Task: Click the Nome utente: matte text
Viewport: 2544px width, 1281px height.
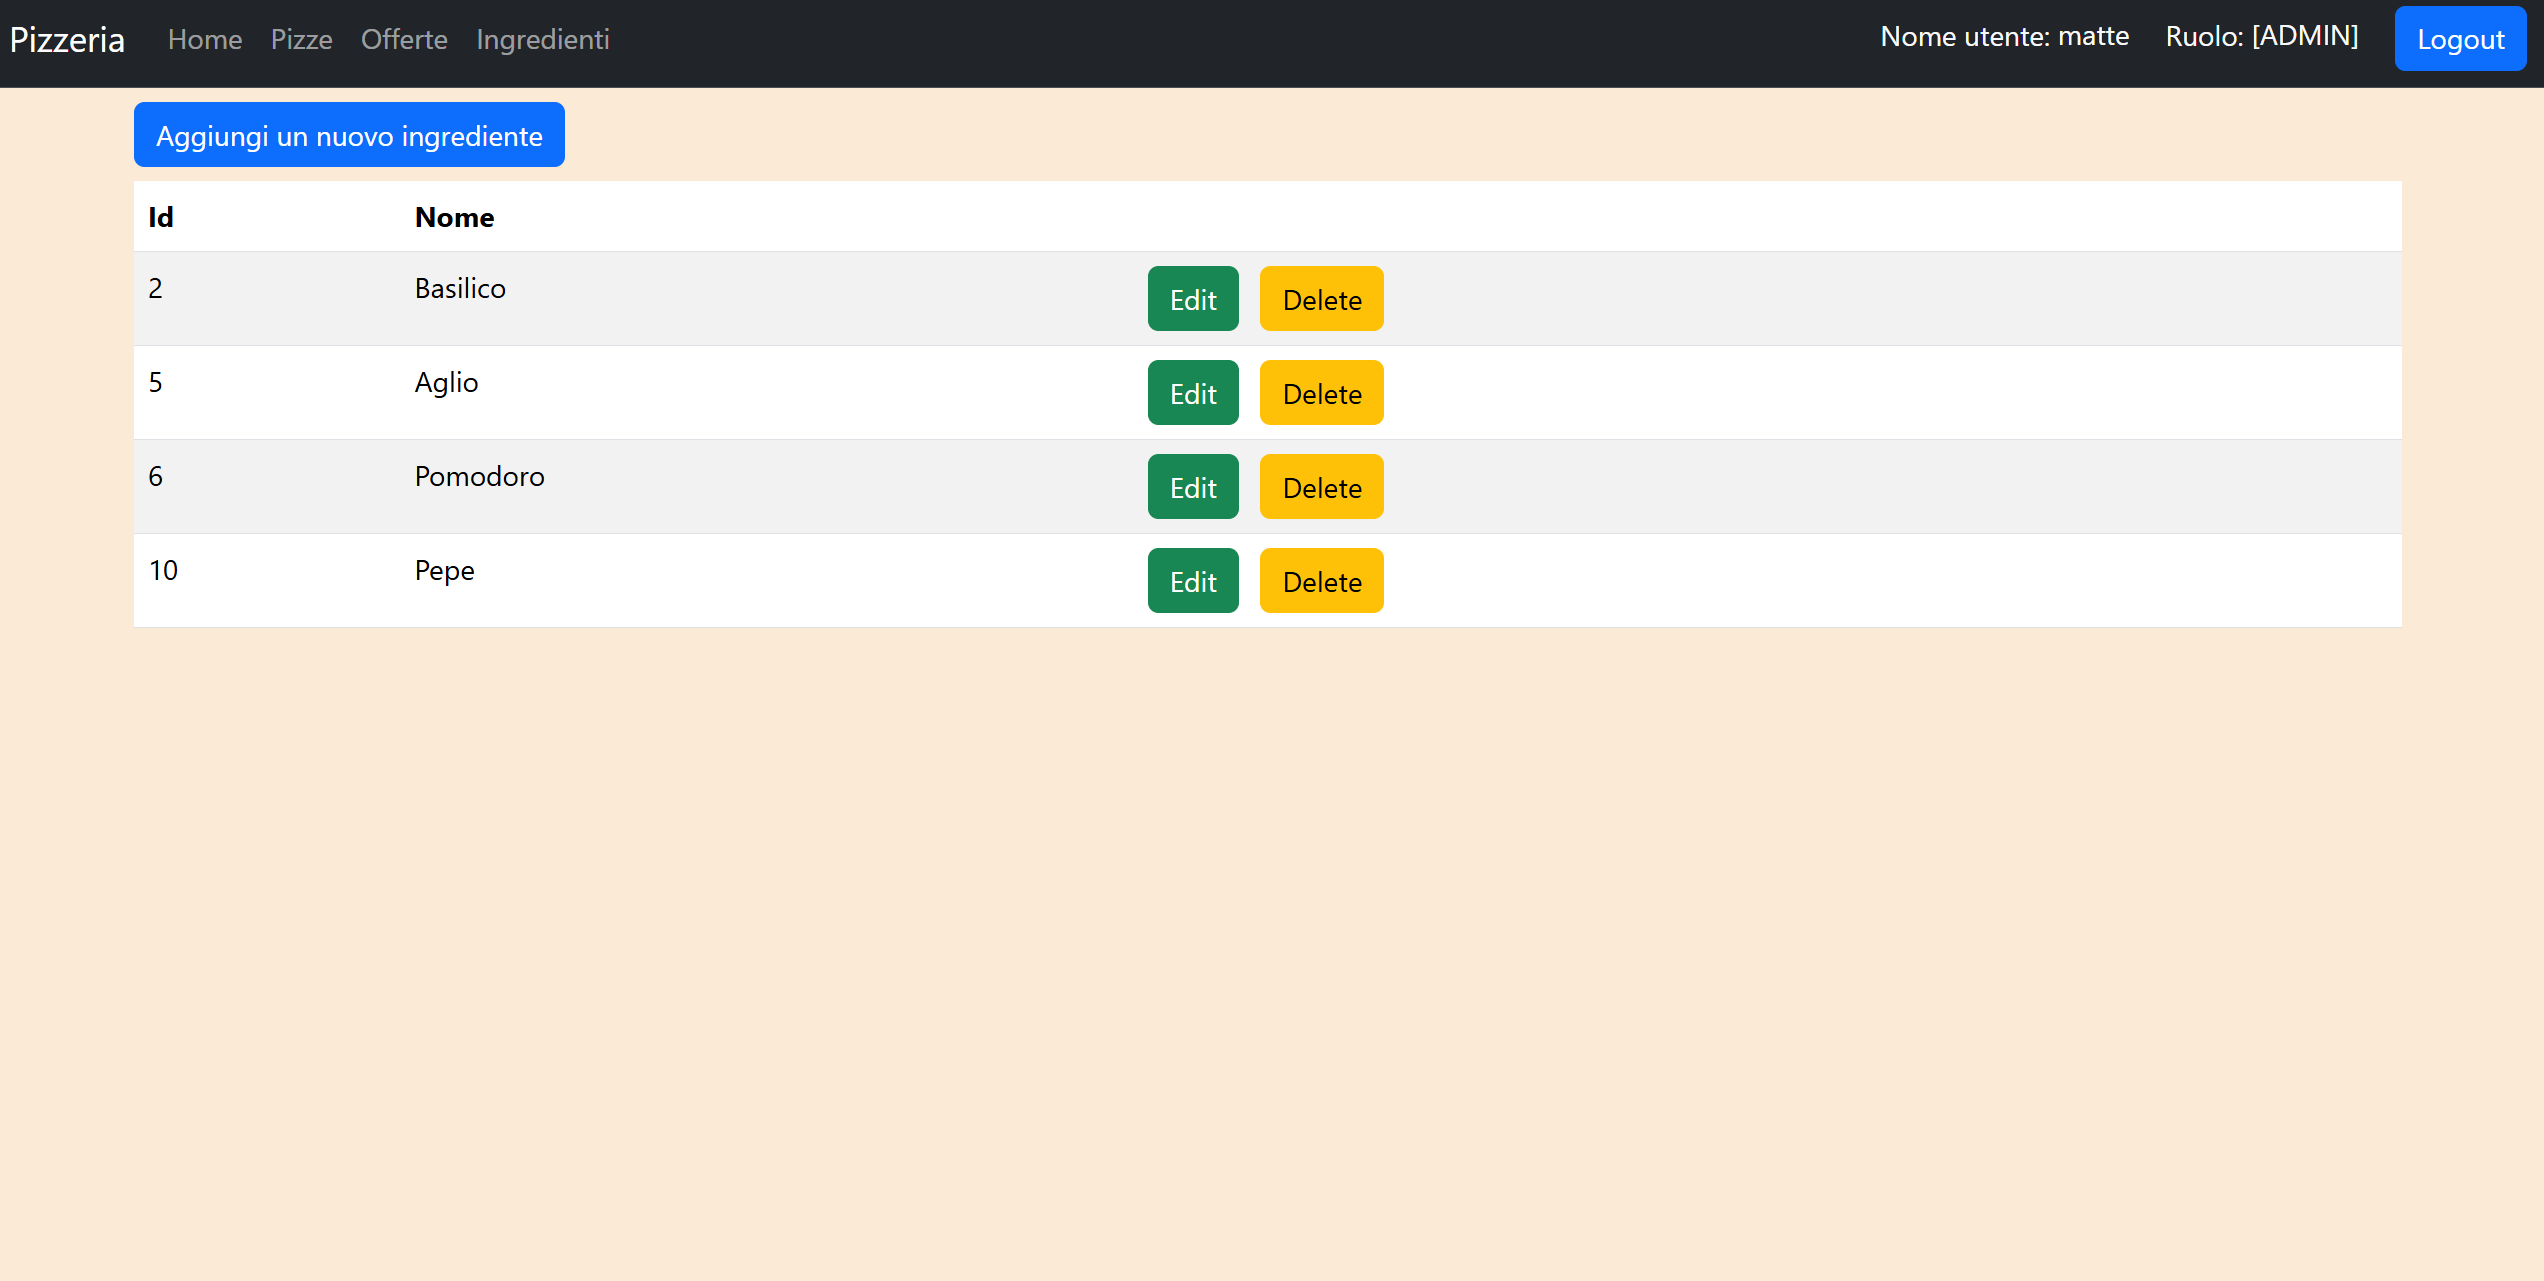Action: tap(2004, 37)
